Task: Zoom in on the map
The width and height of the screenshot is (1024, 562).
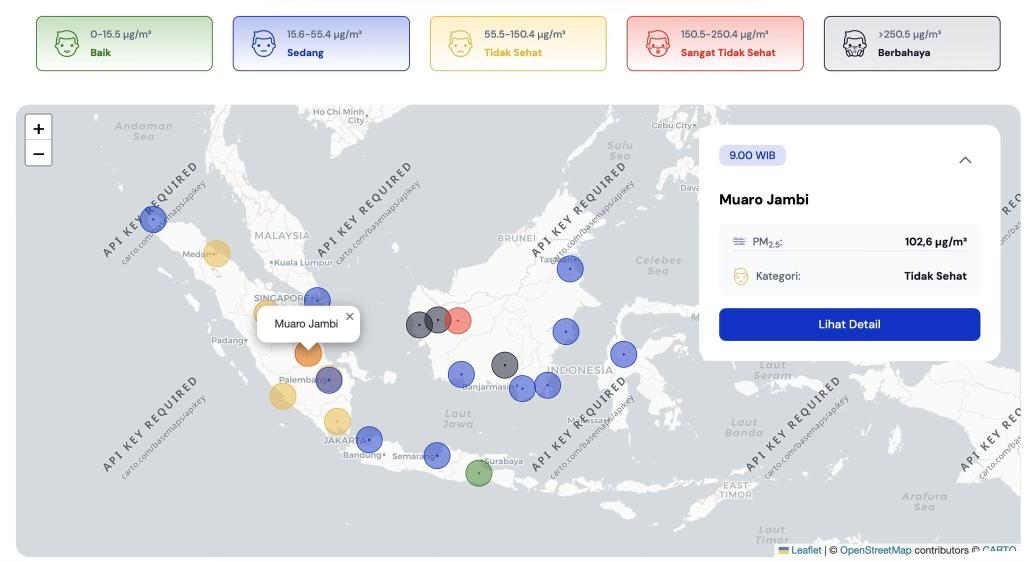Action: click(39, 129)
